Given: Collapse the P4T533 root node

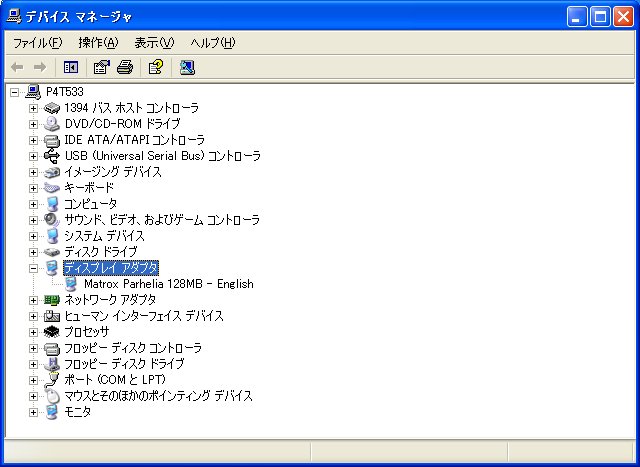Looking at the screenshot, I should coord(15,92).
